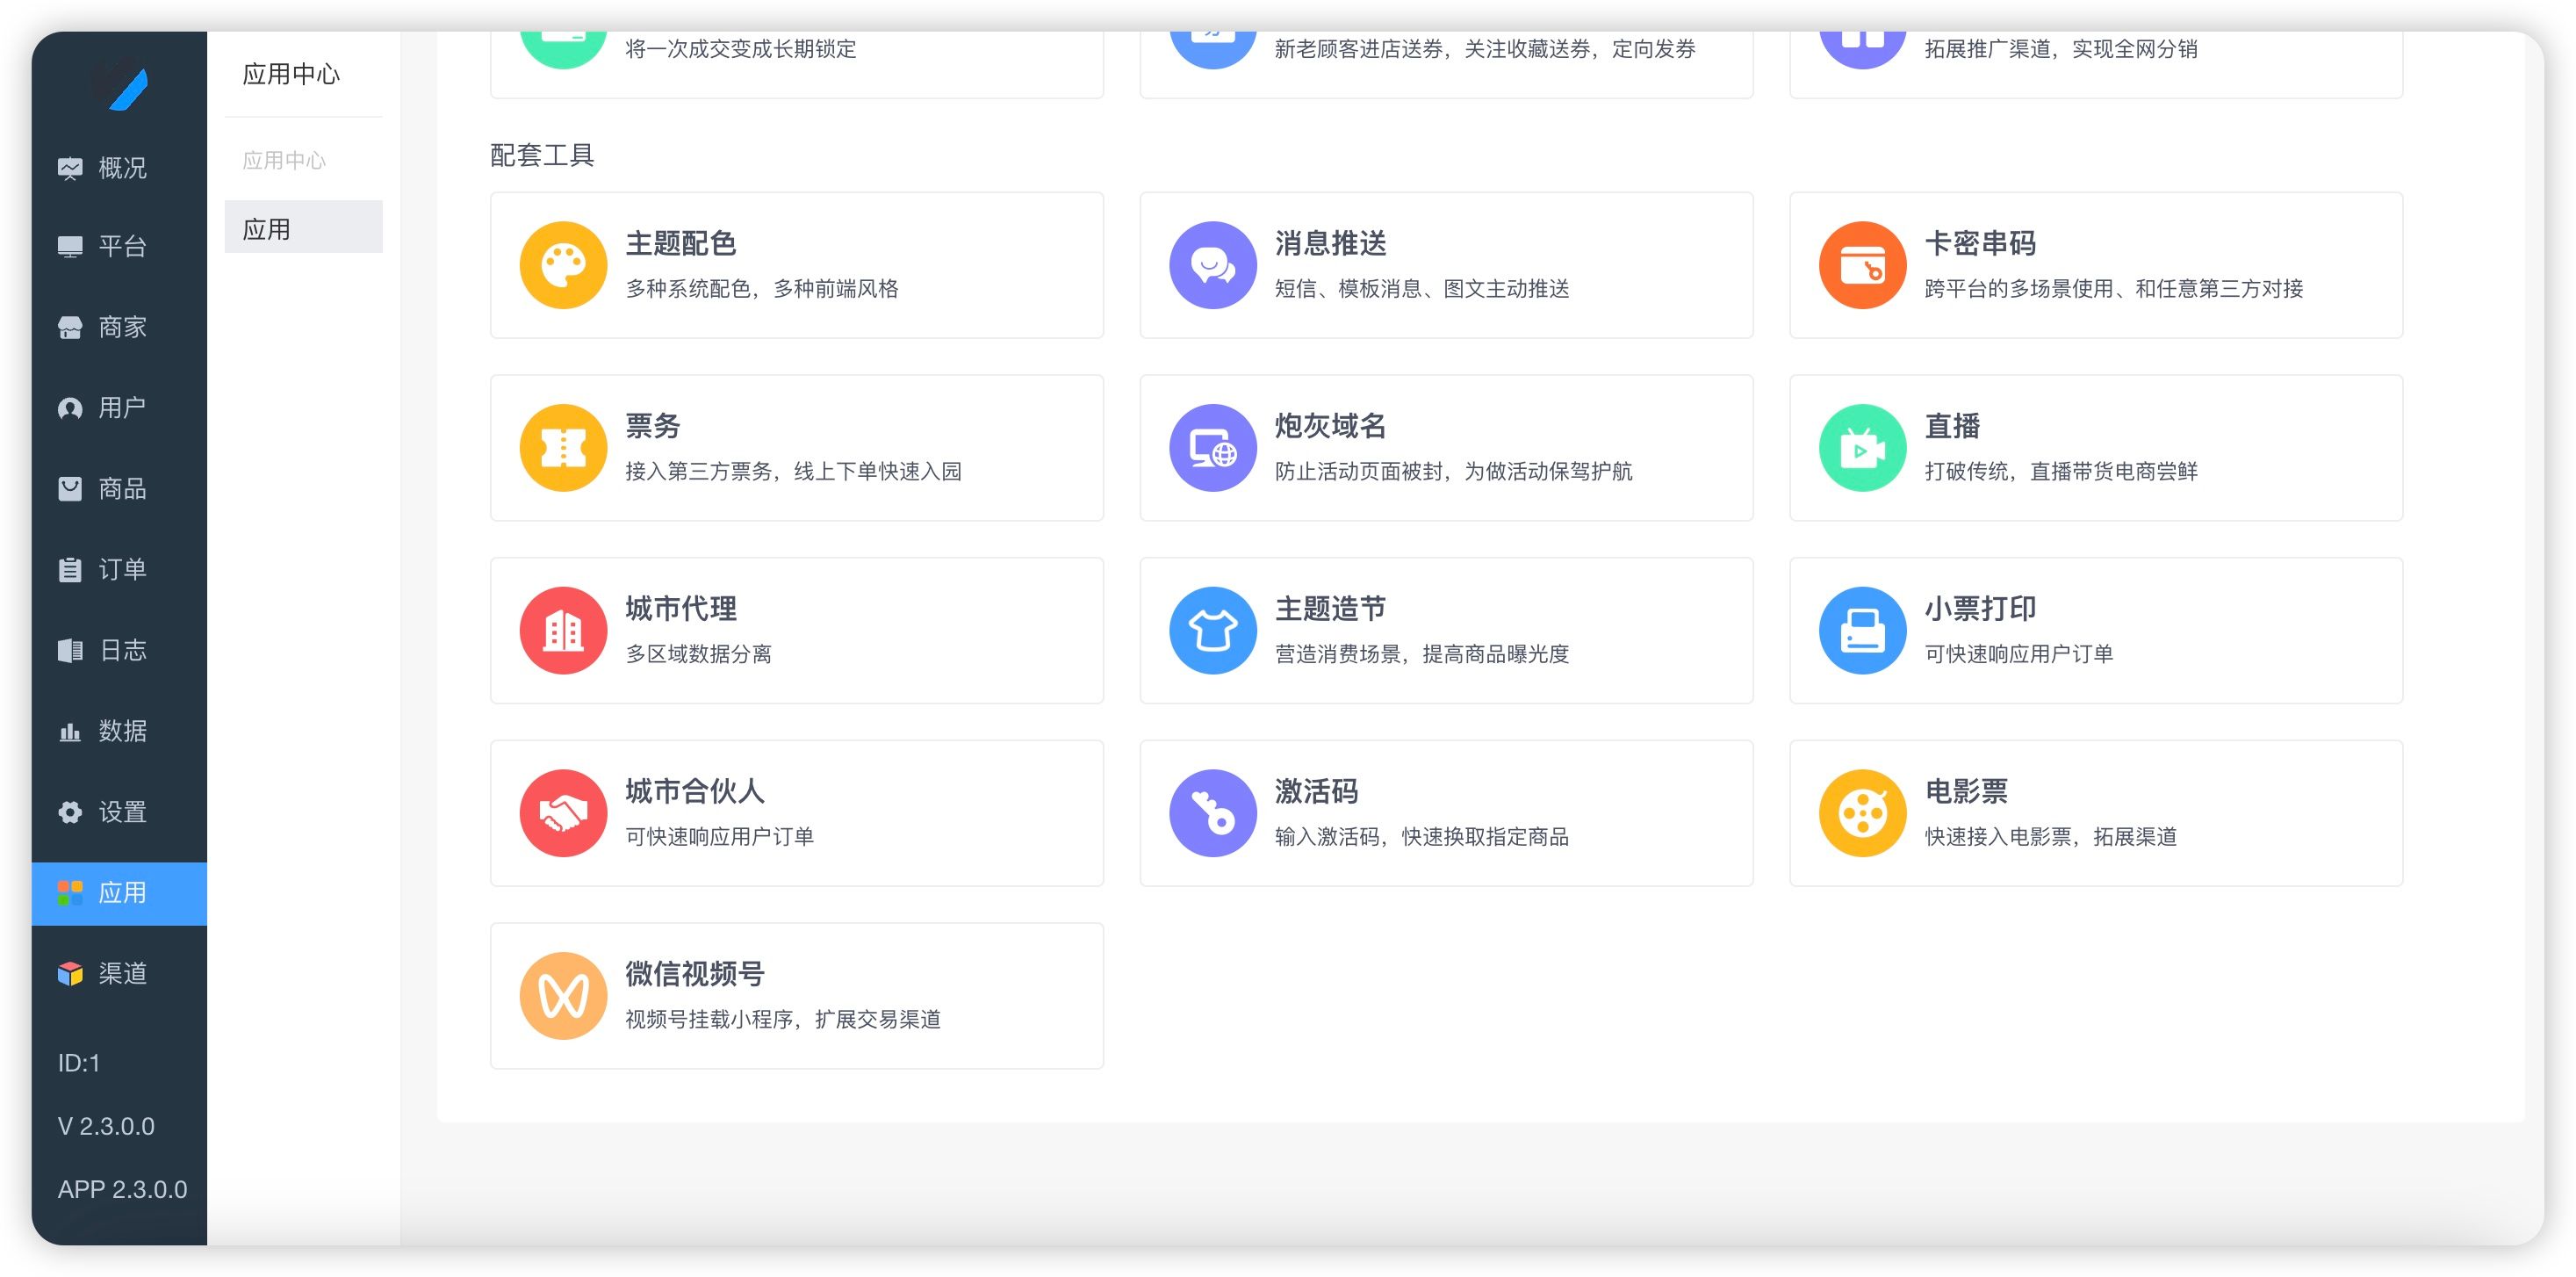Click the 日志 book icon in sidebar

pos(70,651)
